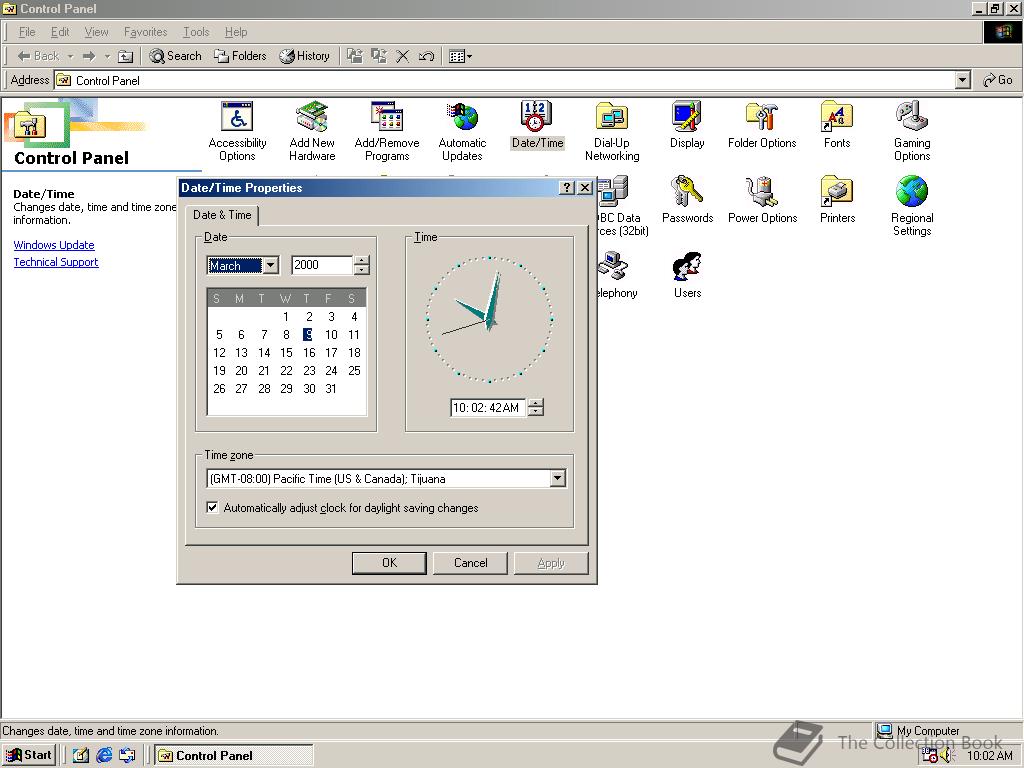The width and height of the screenshot is (1024, 768).
Task: Open the Fonts folder icon
Action: click(837, 125)
